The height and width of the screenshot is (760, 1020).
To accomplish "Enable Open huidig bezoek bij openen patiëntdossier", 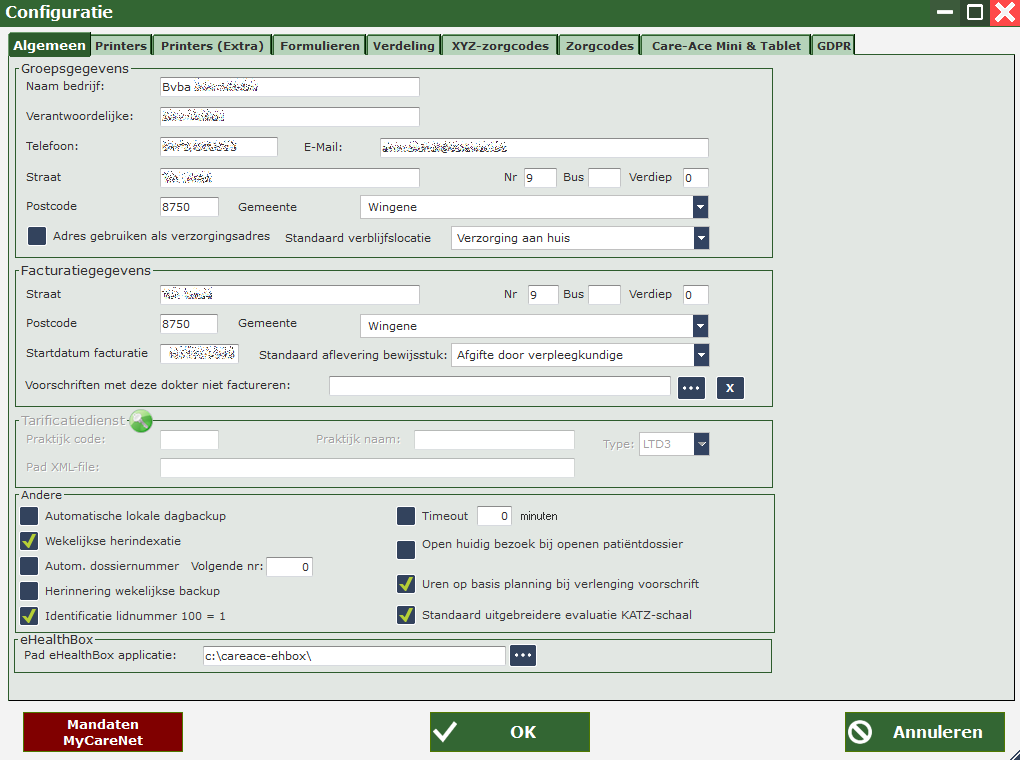I will point(406,550).
